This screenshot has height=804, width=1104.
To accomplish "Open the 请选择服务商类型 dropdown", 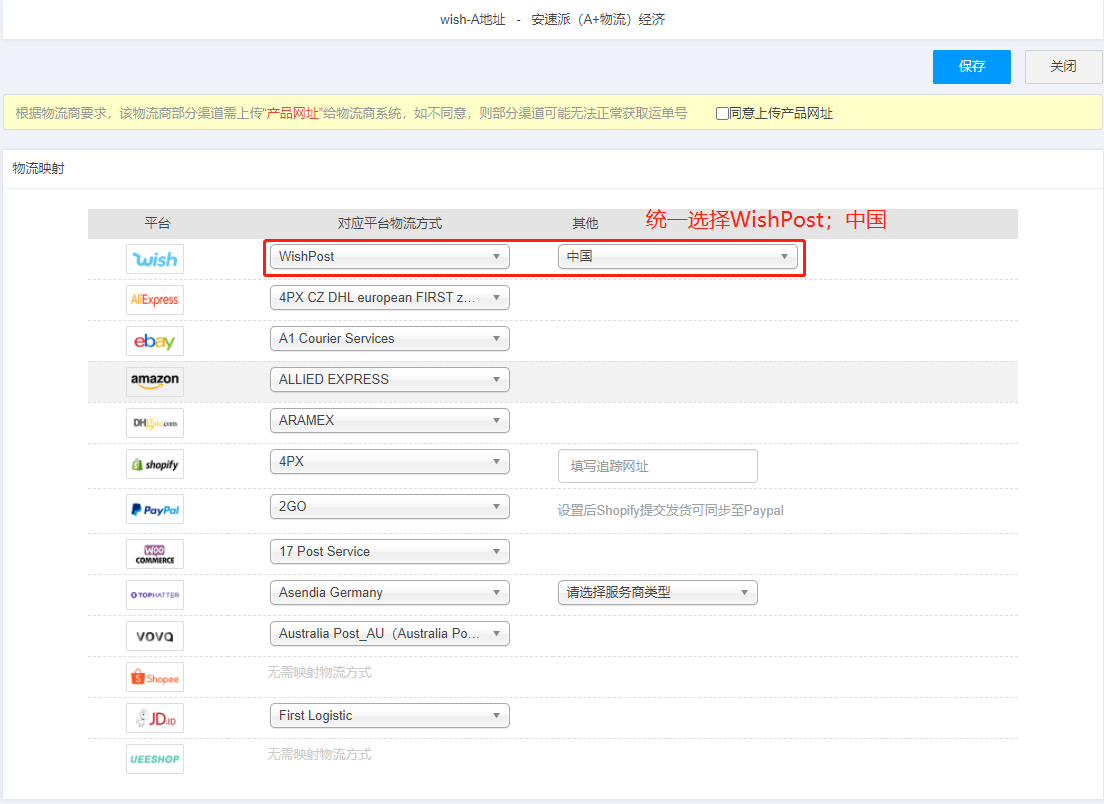I will pyautogui.click(x=657, y=593).
